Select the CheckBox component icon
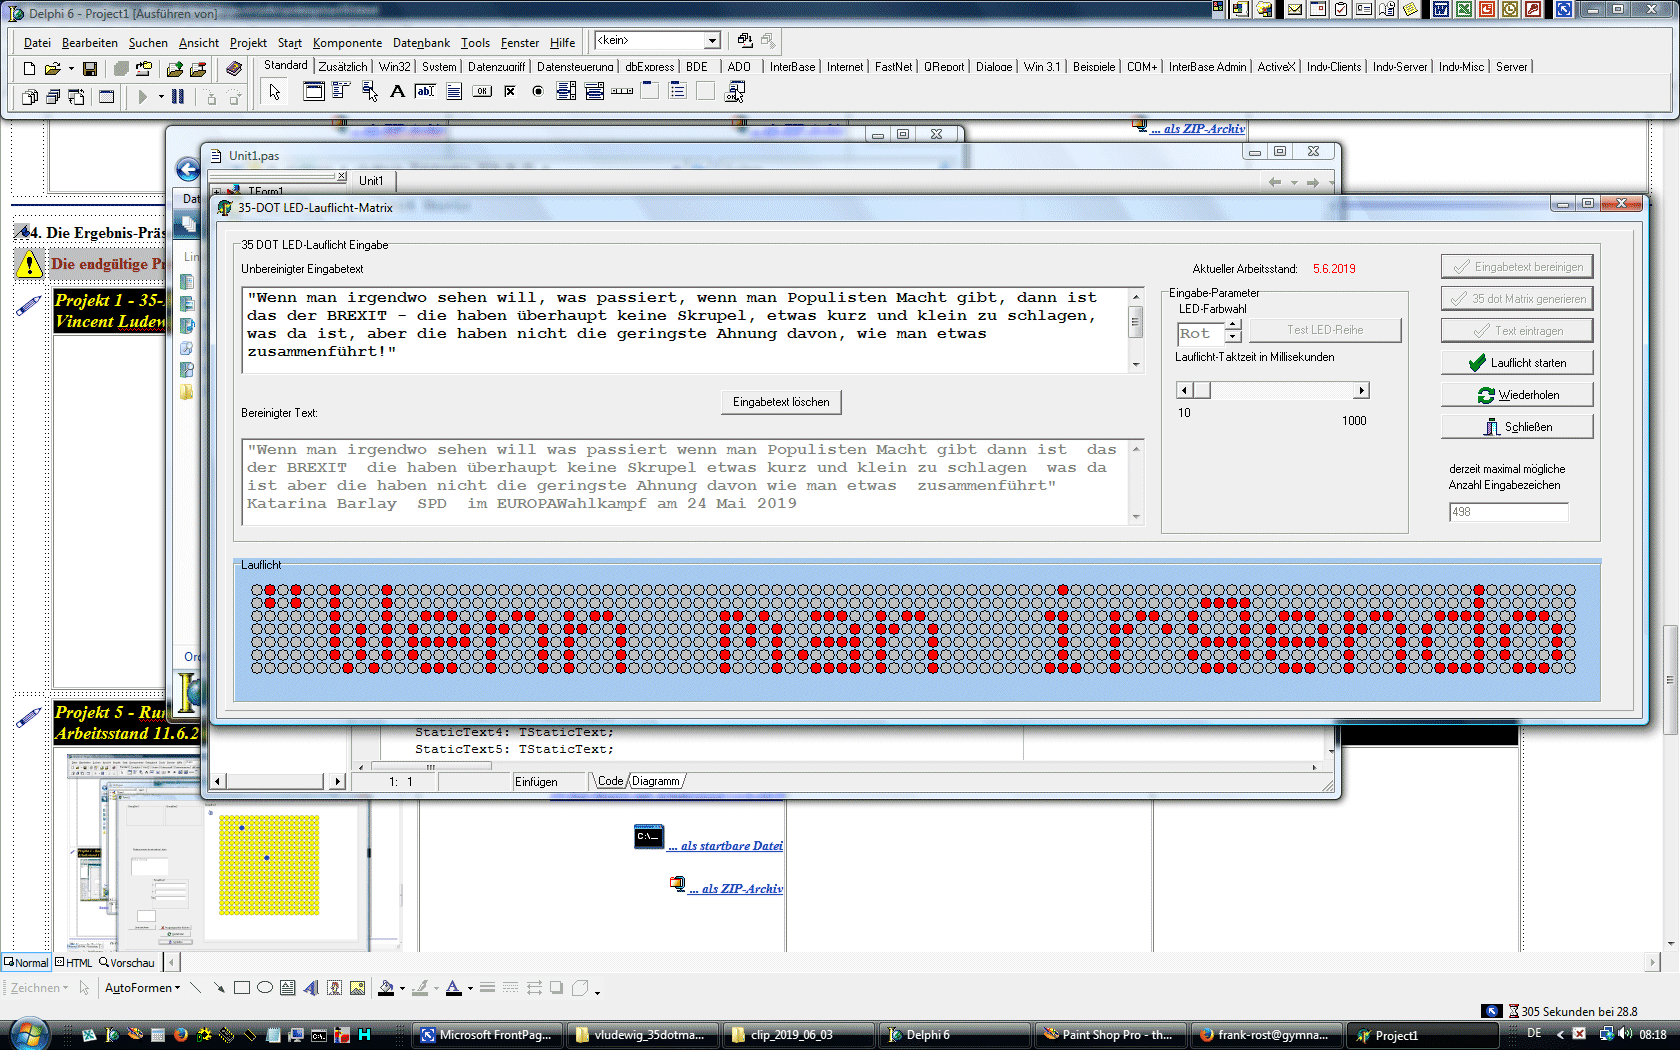Viewport: 1680px width, 1050px height. point(510,92)
